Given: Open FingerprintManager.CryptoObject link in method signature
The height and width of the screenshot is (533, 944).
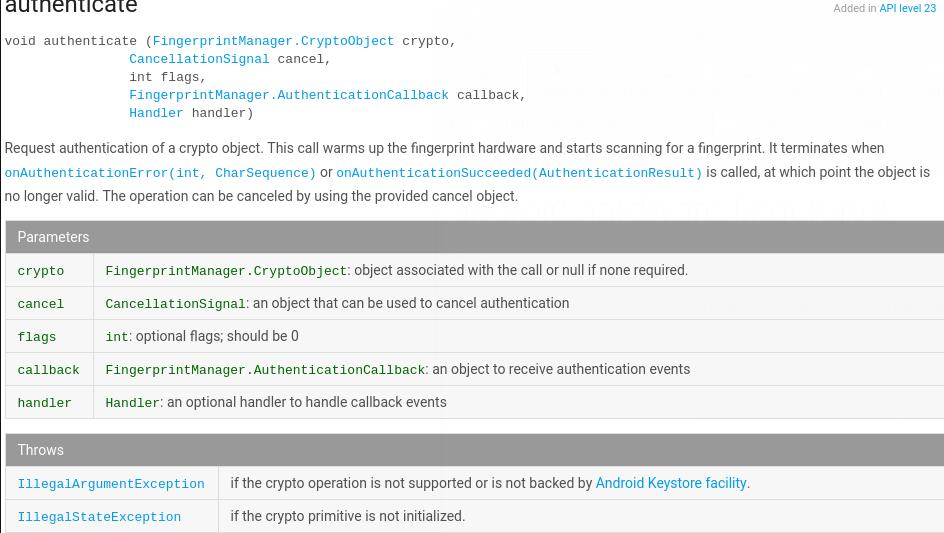Looking at the screenshot, I should 273,42.
